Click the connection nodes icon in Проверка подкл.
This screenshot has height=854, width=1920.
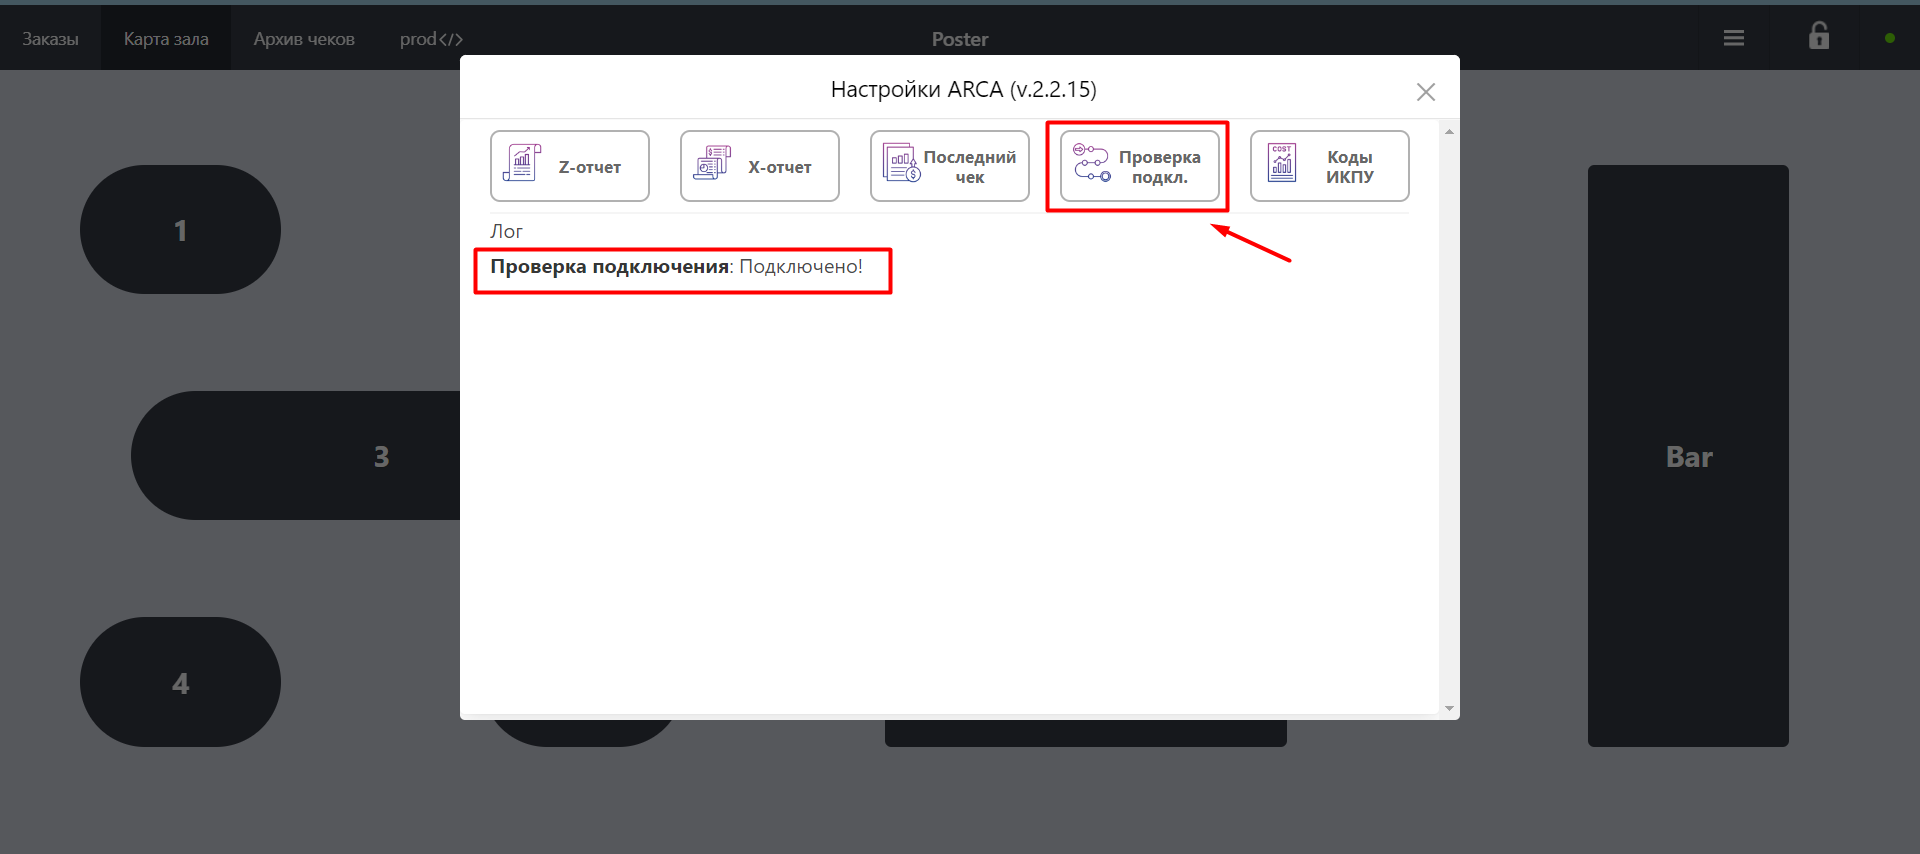coord(1091,163)
